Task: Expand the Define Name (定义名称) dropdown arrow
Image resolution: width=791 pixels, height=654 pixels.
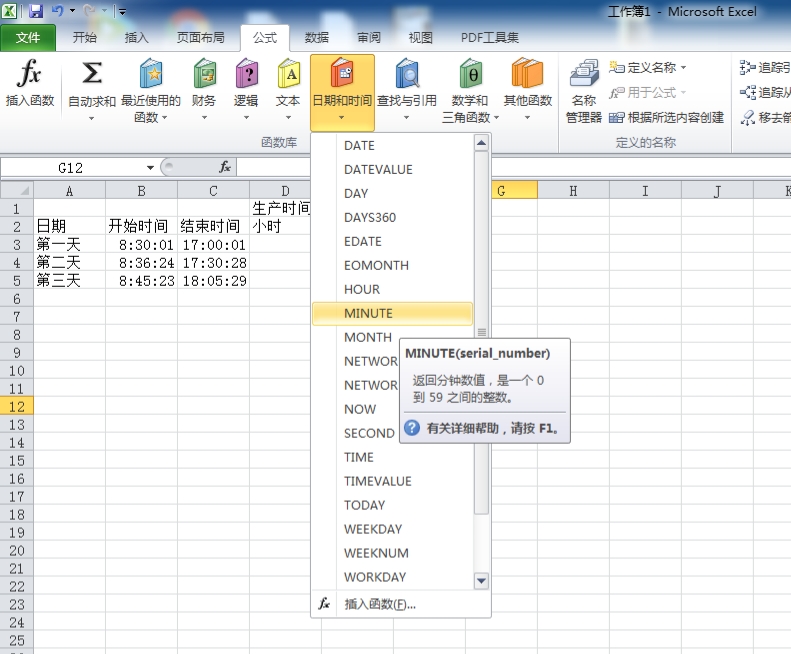Action: pos(684,68)
